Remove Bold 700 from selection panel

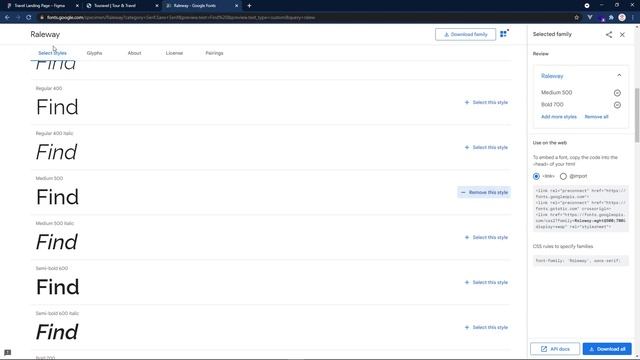(617, 105)
